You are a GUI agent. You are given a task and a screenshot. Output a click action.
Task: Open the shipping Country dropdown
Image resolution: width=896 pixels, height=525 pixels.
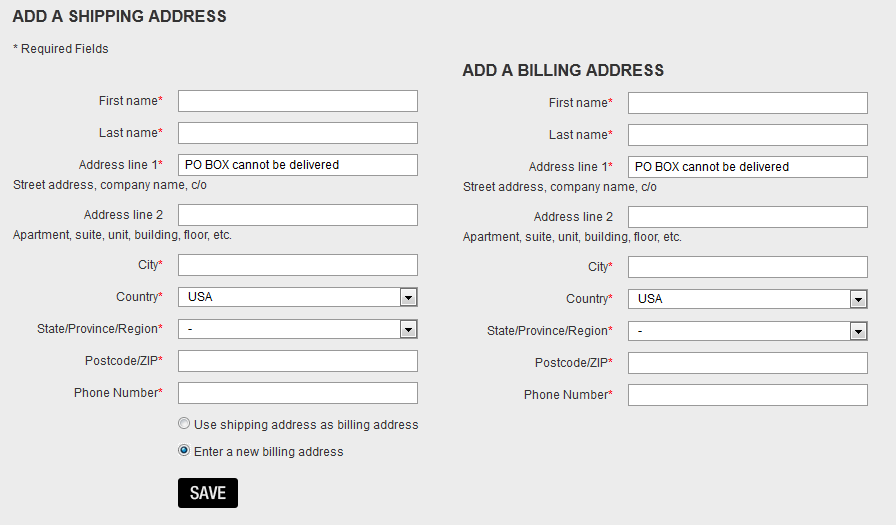coord(298,297)
